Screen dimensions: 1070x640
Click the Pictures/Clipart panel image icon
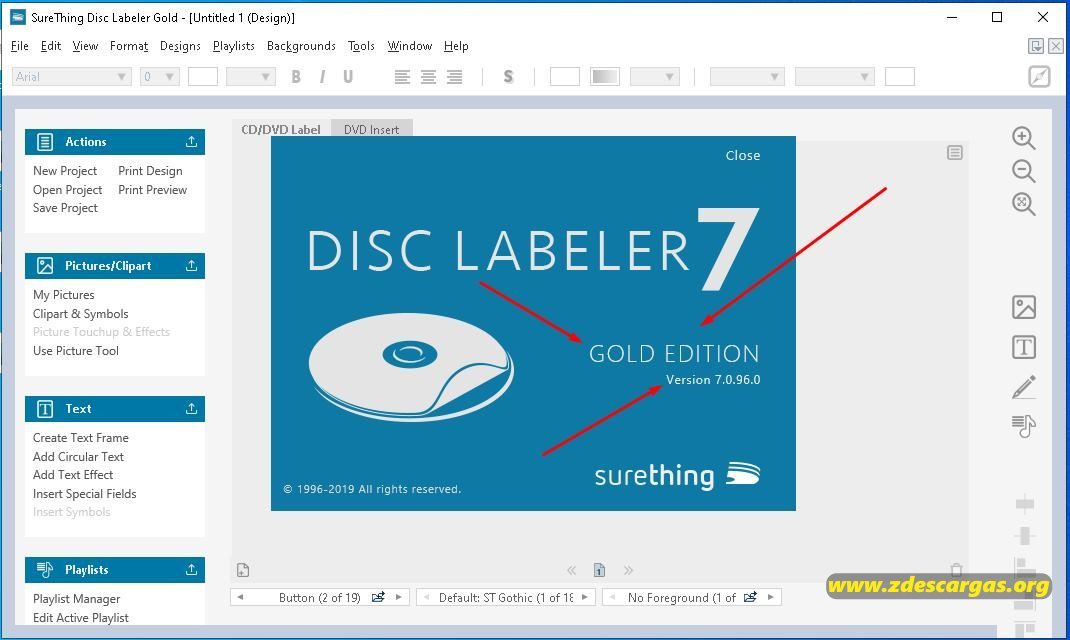point(45,266)
